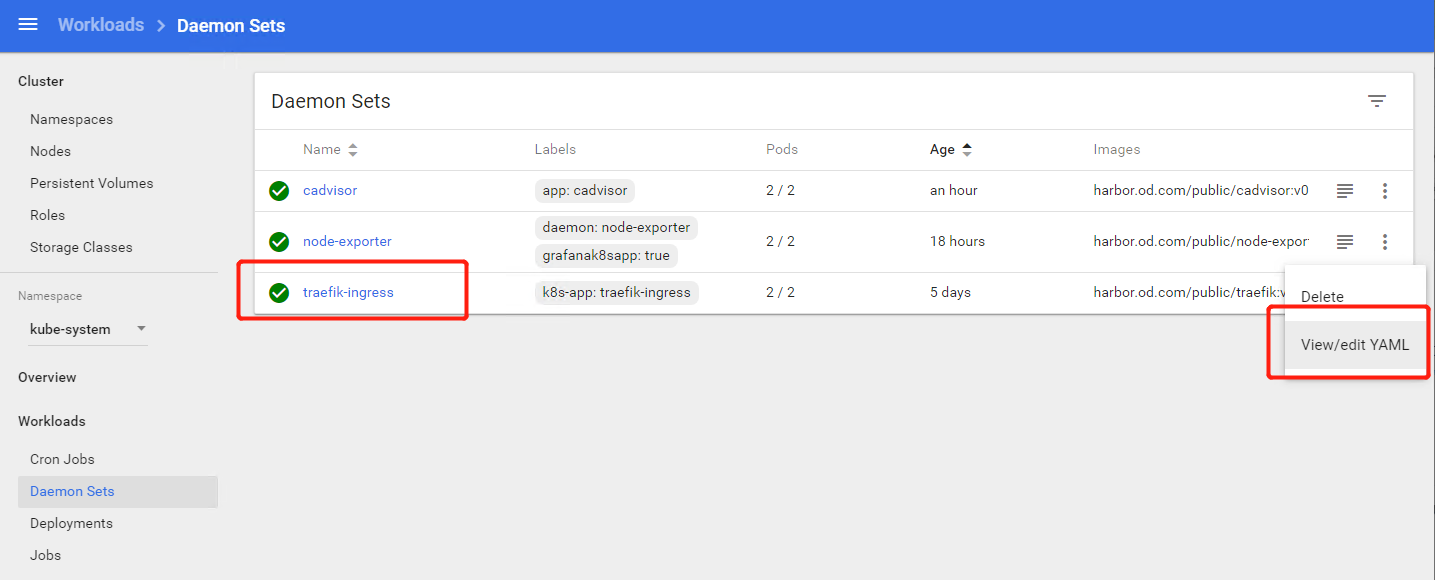Open the hamburger navigation menu
Viewport: 1435px width, 580px height.
28,25
